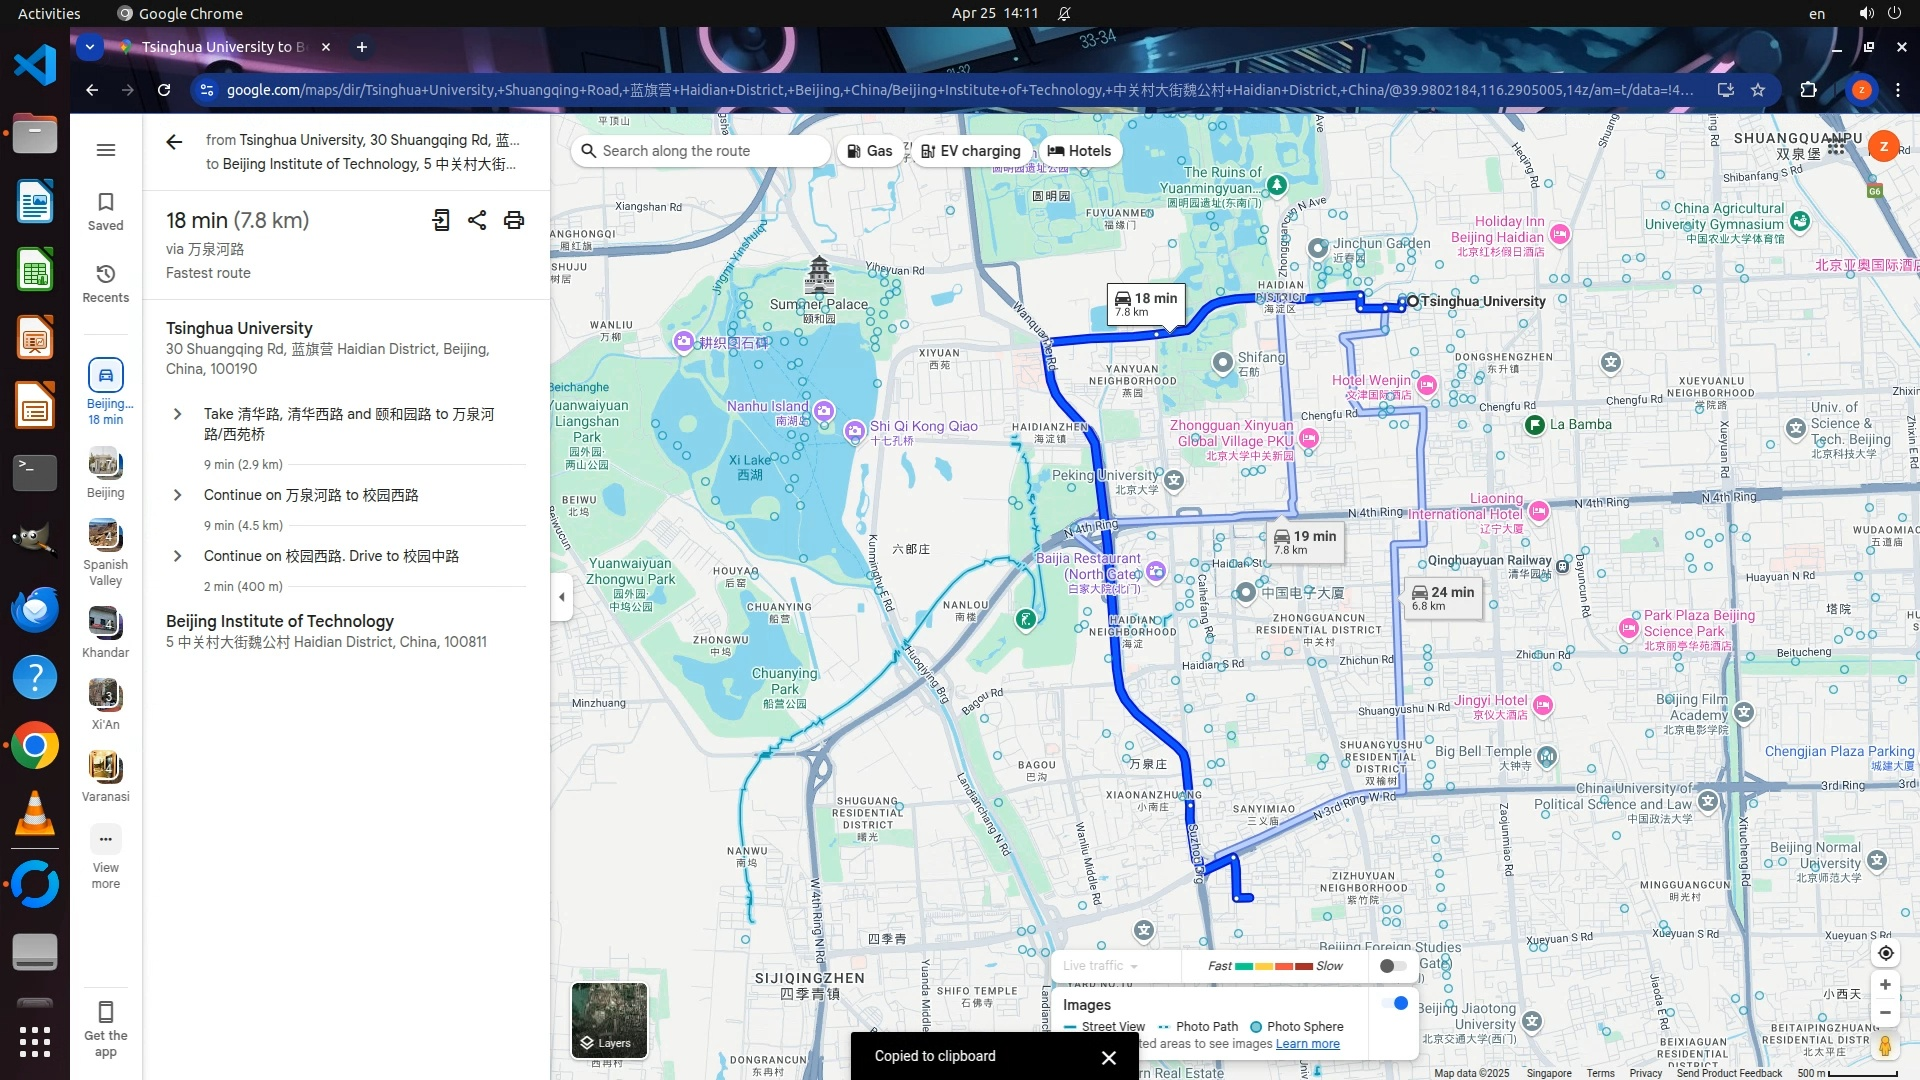Open the Layers satellite thumbnail
Image resolution: width=1920 pixels, height=1080 pixels.
[609, 1020]
